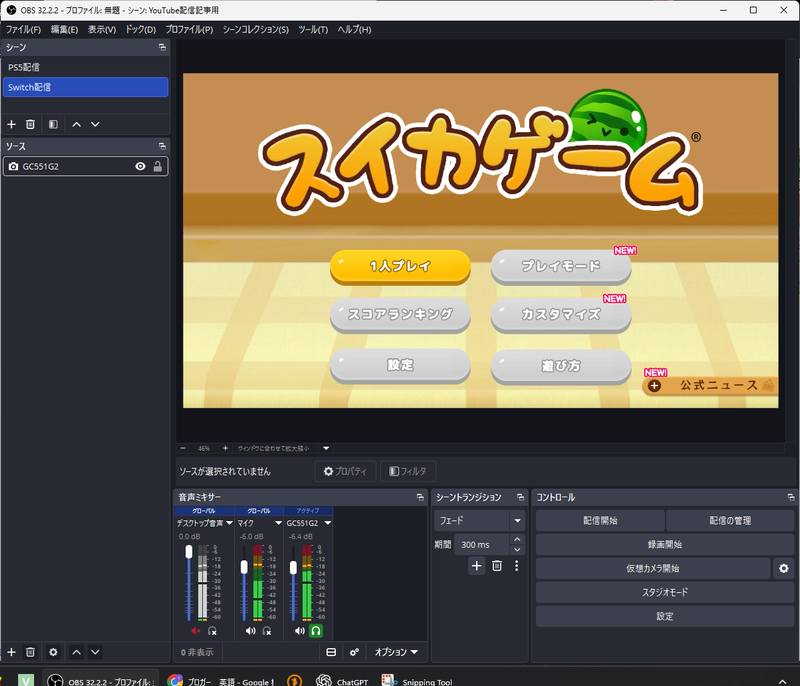
Task: Open the preview scaling dropdown arrow
Action: [326, 448]
